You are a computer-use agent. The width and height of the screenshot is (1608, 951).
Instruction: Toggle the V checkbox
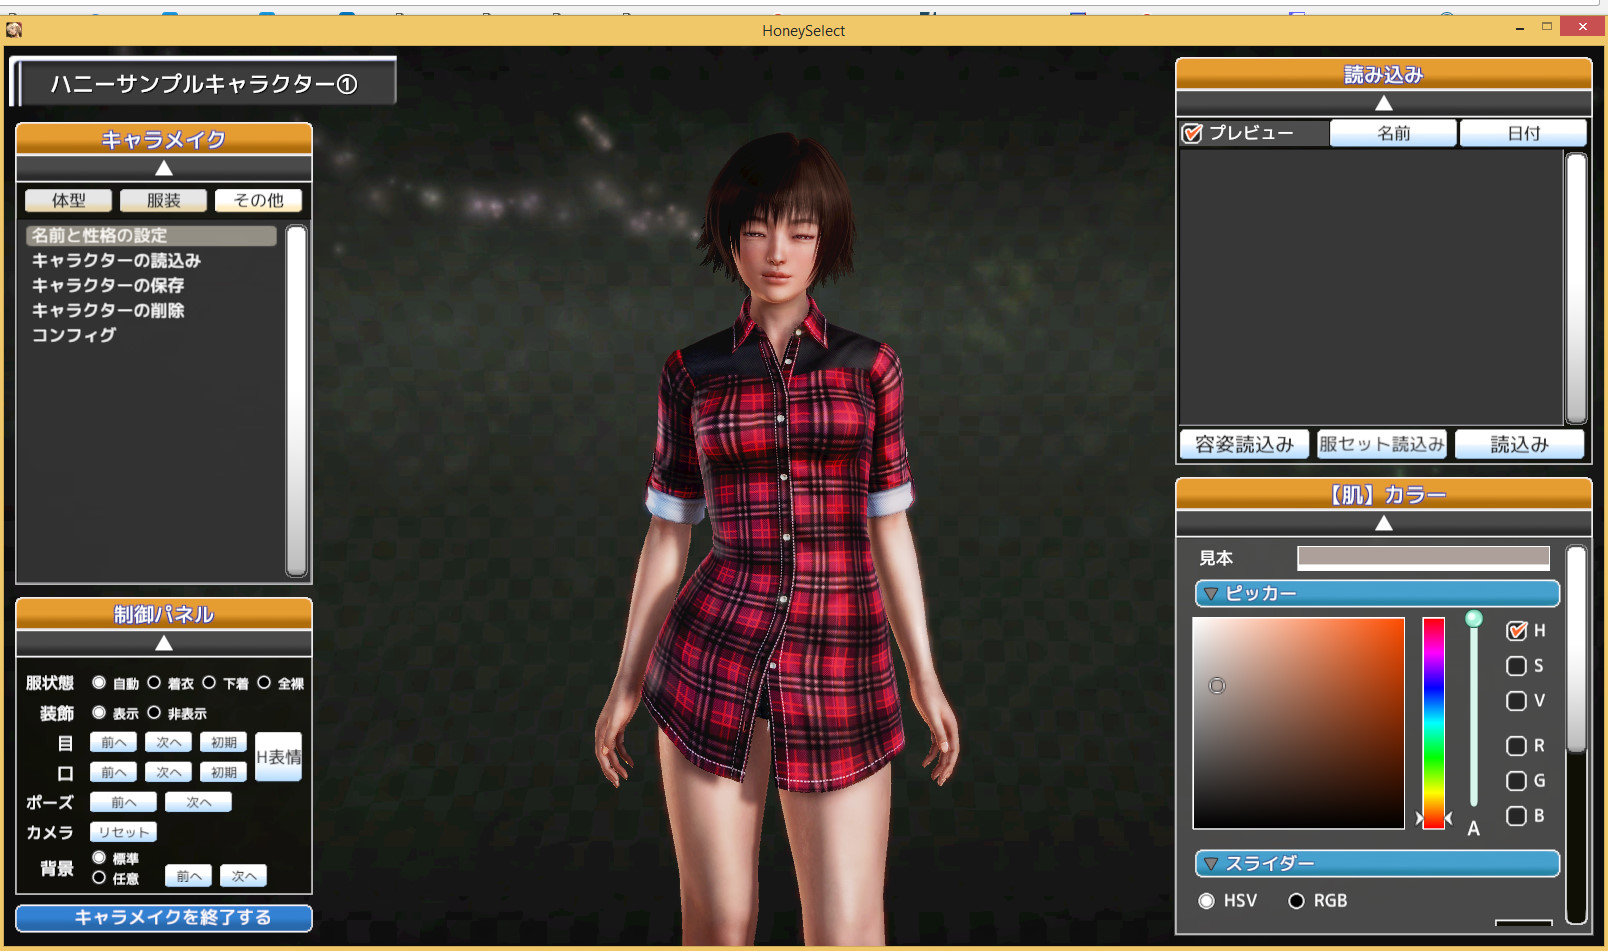1516,701
